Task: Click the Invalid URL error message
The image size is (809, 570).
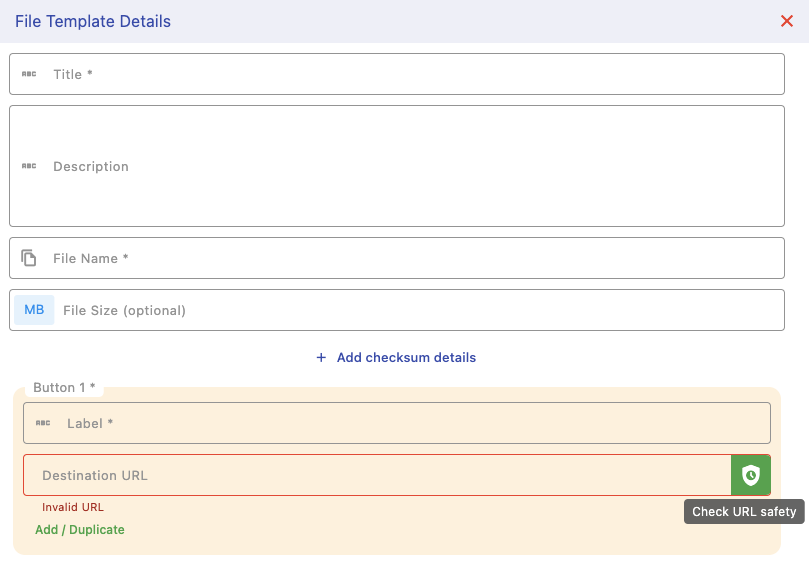Action: point(73,507)
